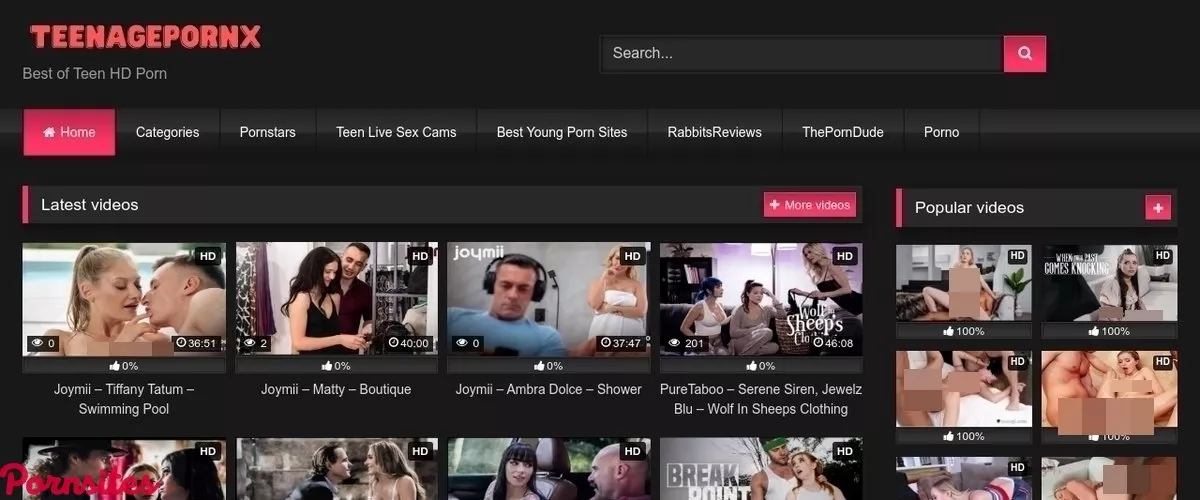The width and height of the screenshot is (1200, 500).
Task: Focus the Search text field
Action: coord(800,54)
